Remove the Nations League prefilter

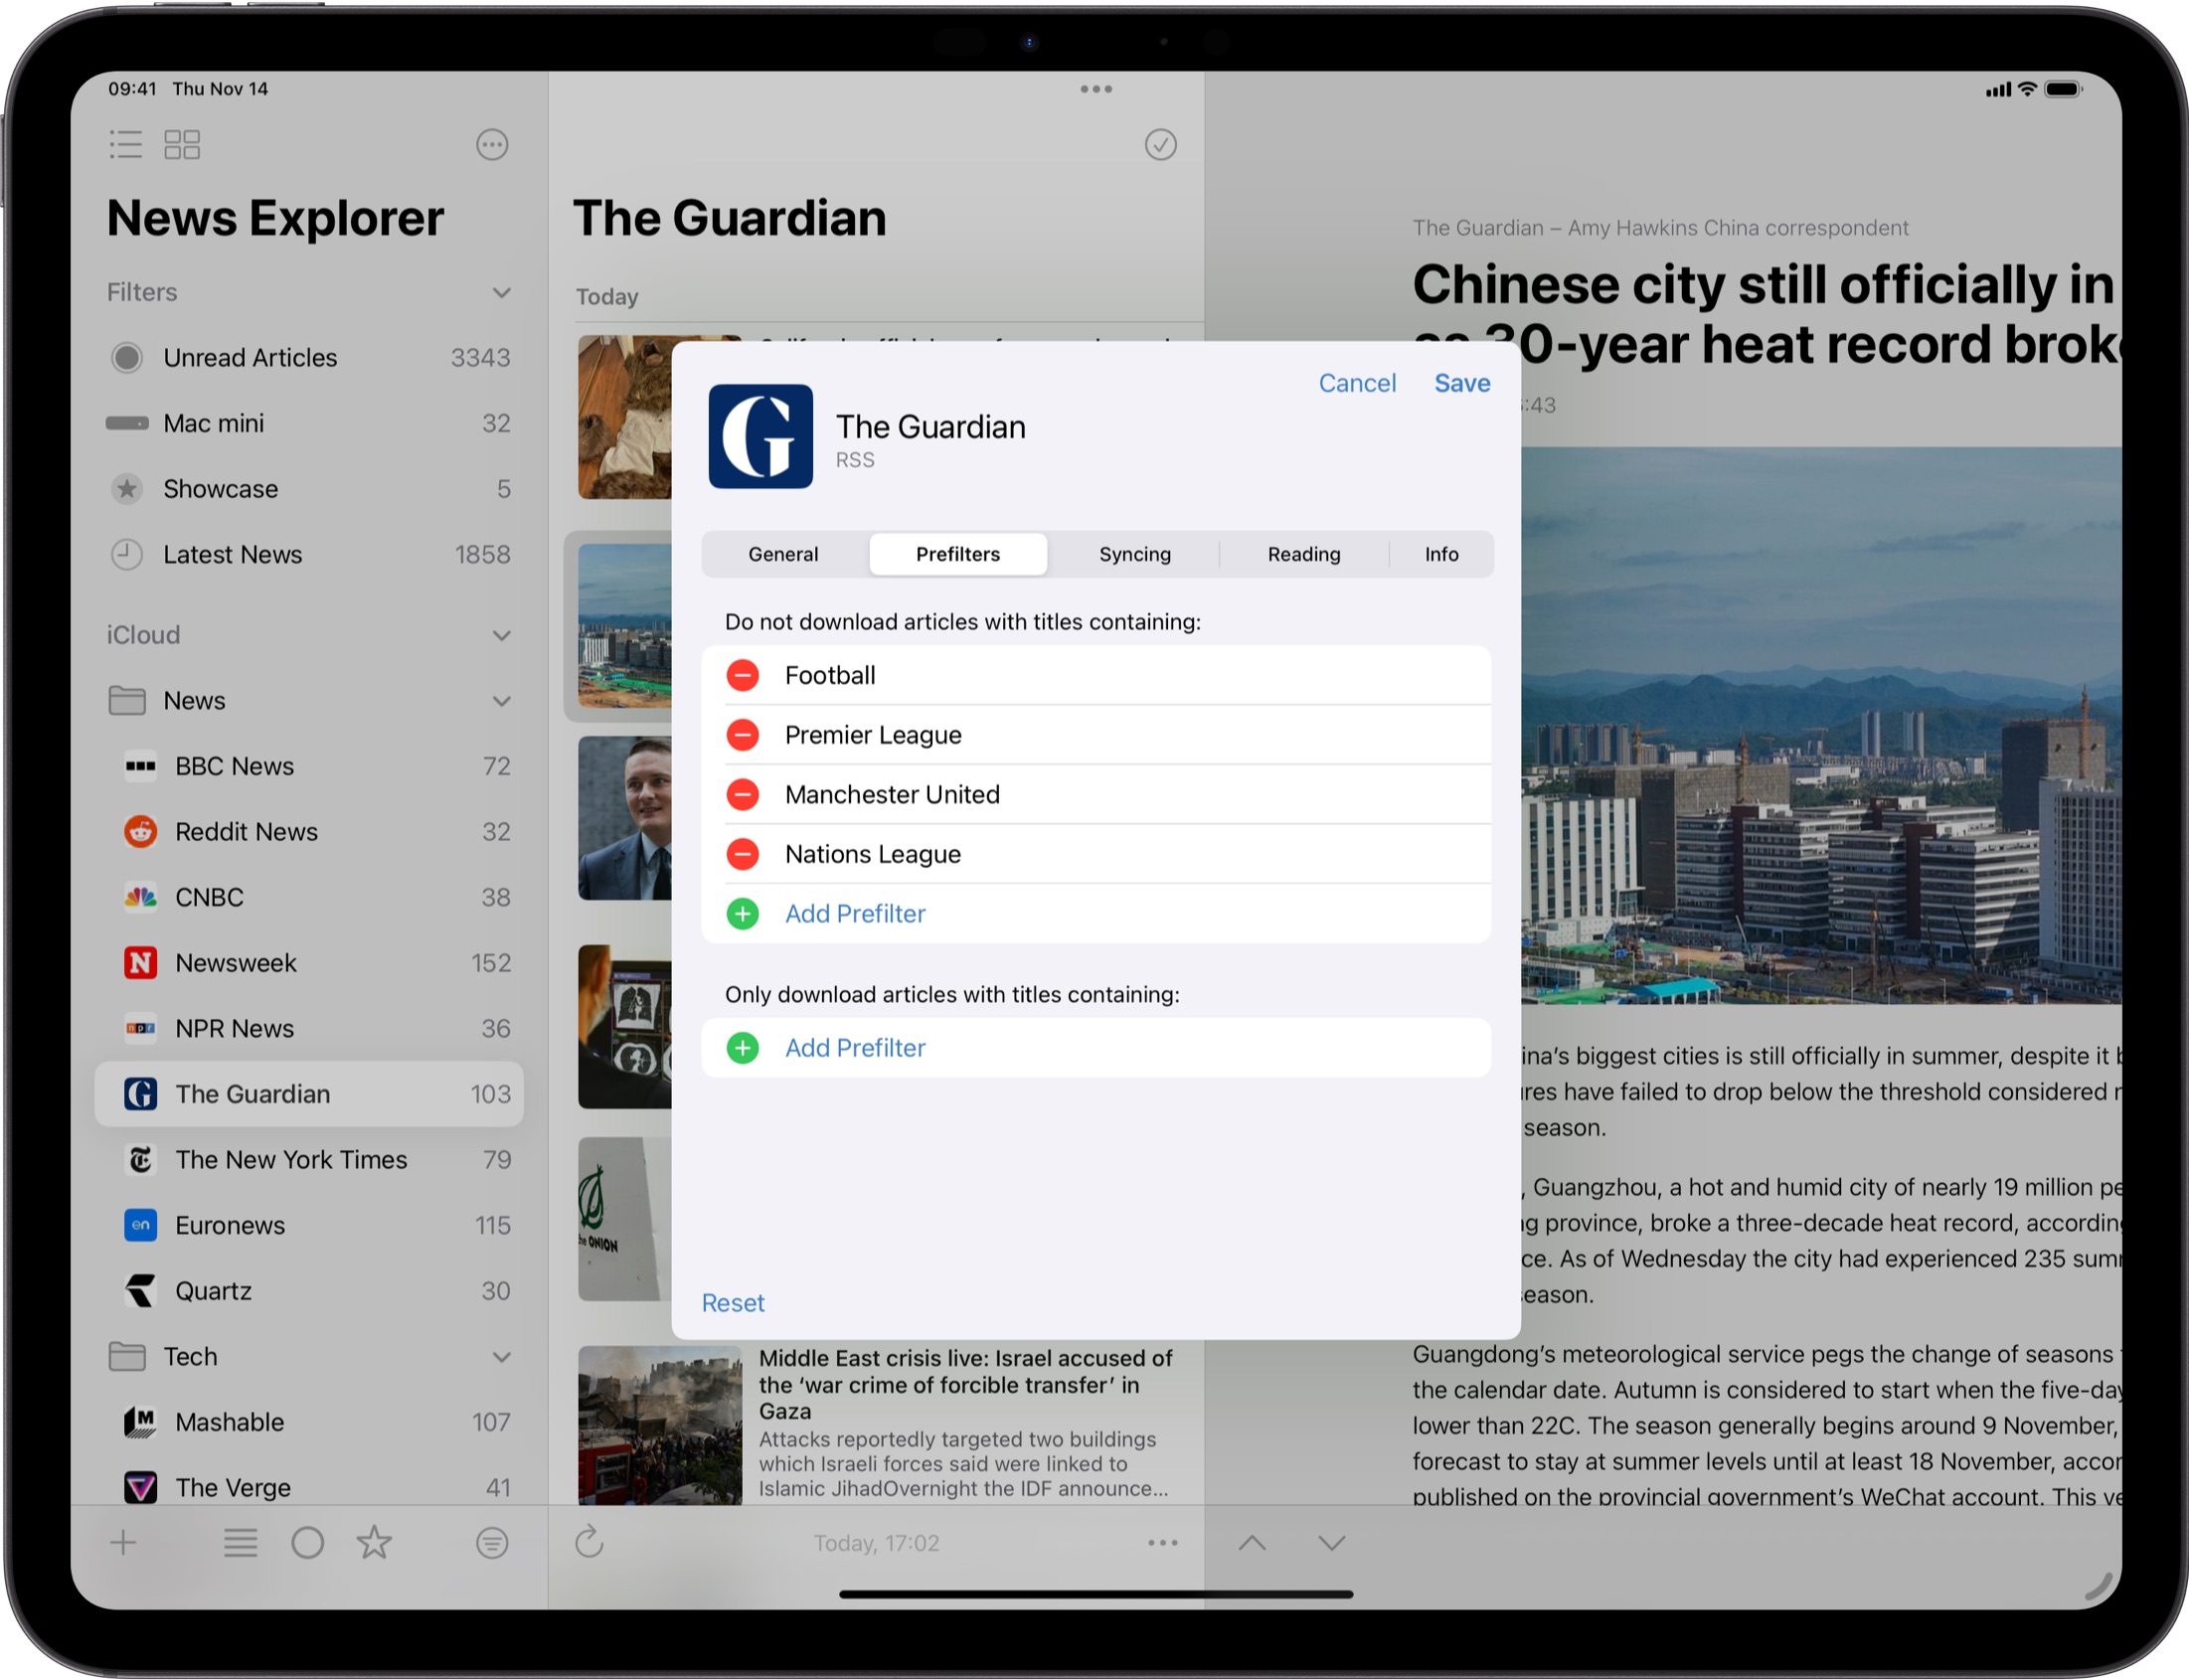pyautogui.click(x=742, y=854)
